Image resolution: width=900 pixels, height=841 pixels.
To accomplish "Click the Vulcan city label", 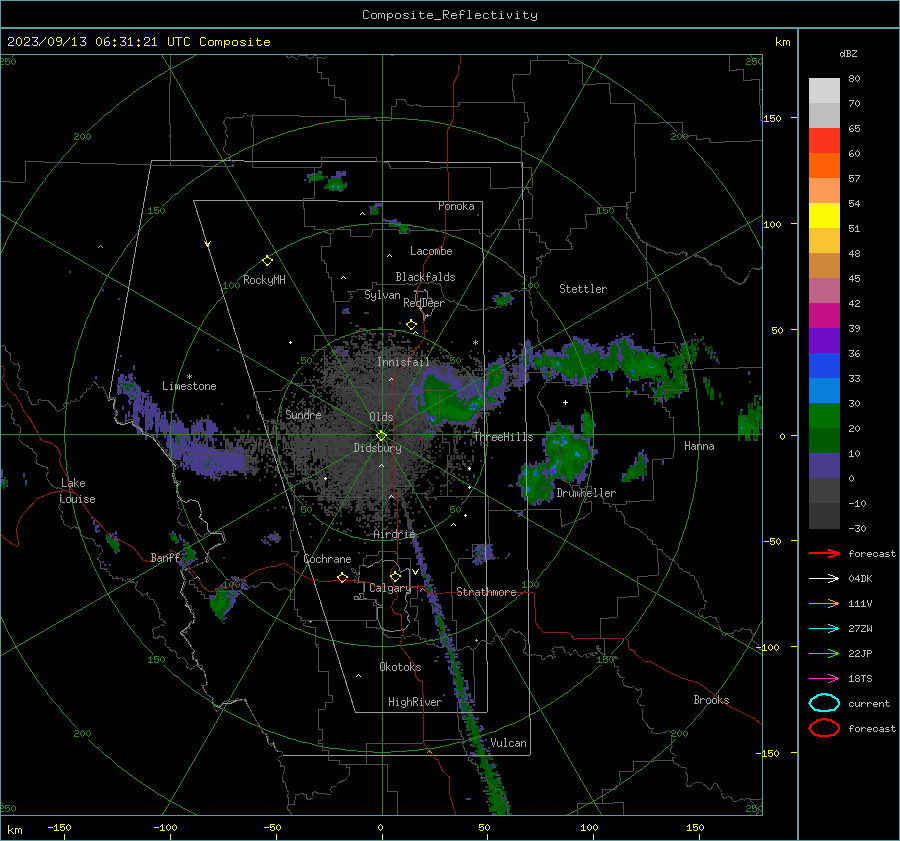I will point(508,743).
